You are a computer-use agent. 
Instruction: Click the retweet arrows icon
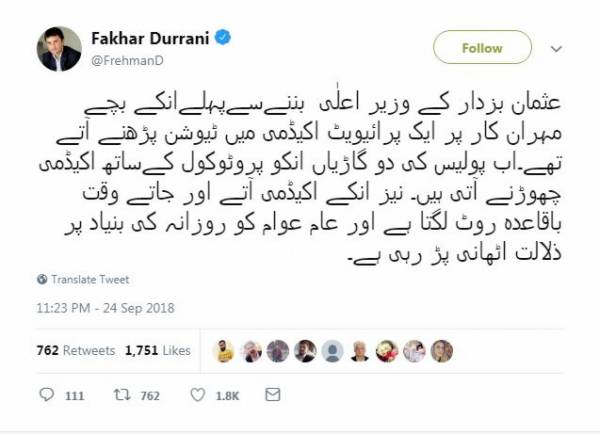(122, 395)
